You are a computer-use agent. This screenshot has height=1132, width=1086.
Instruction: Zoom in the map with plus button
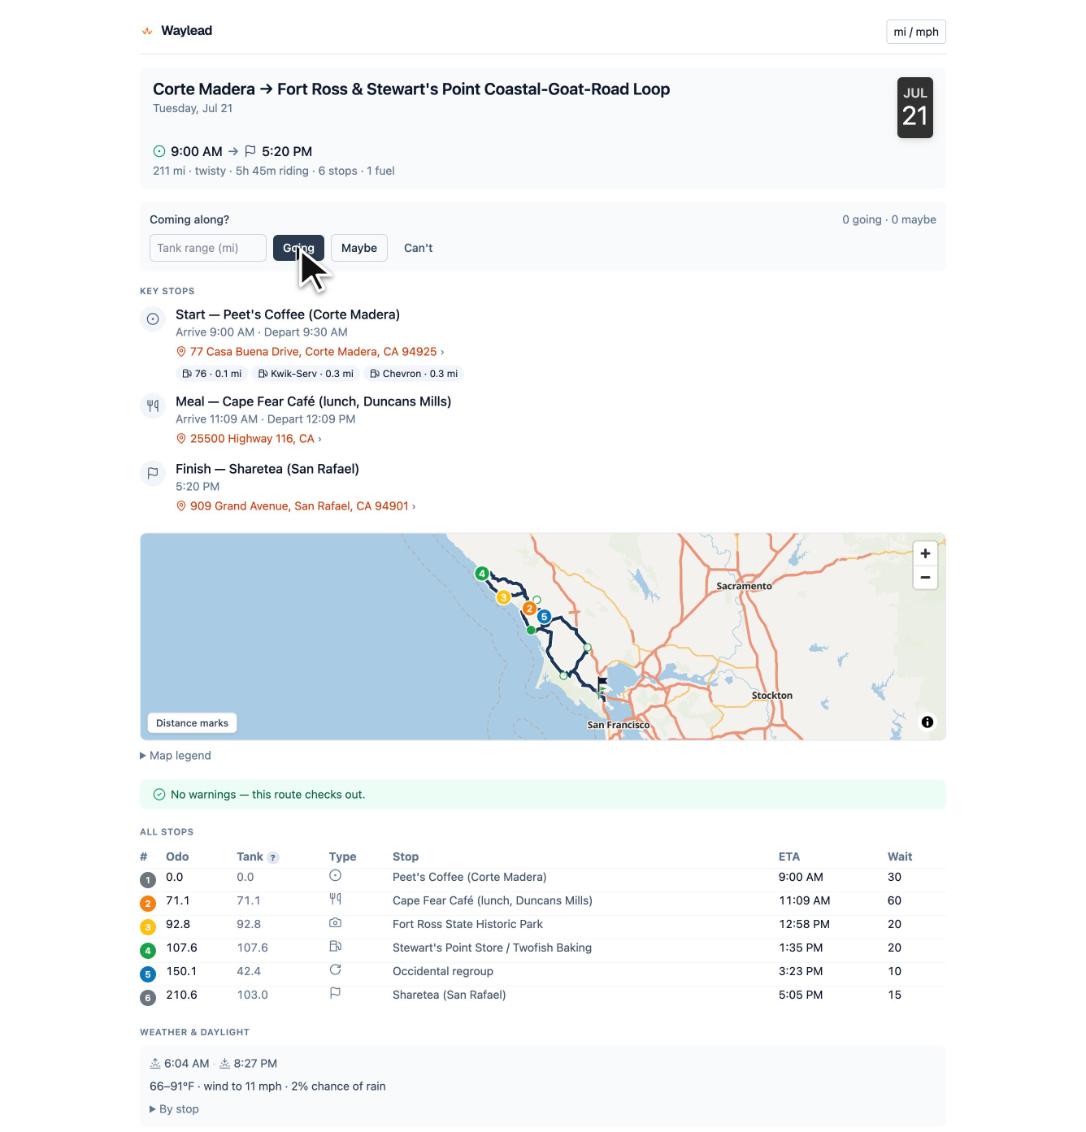pyautogui.click(x=925, y=553)
